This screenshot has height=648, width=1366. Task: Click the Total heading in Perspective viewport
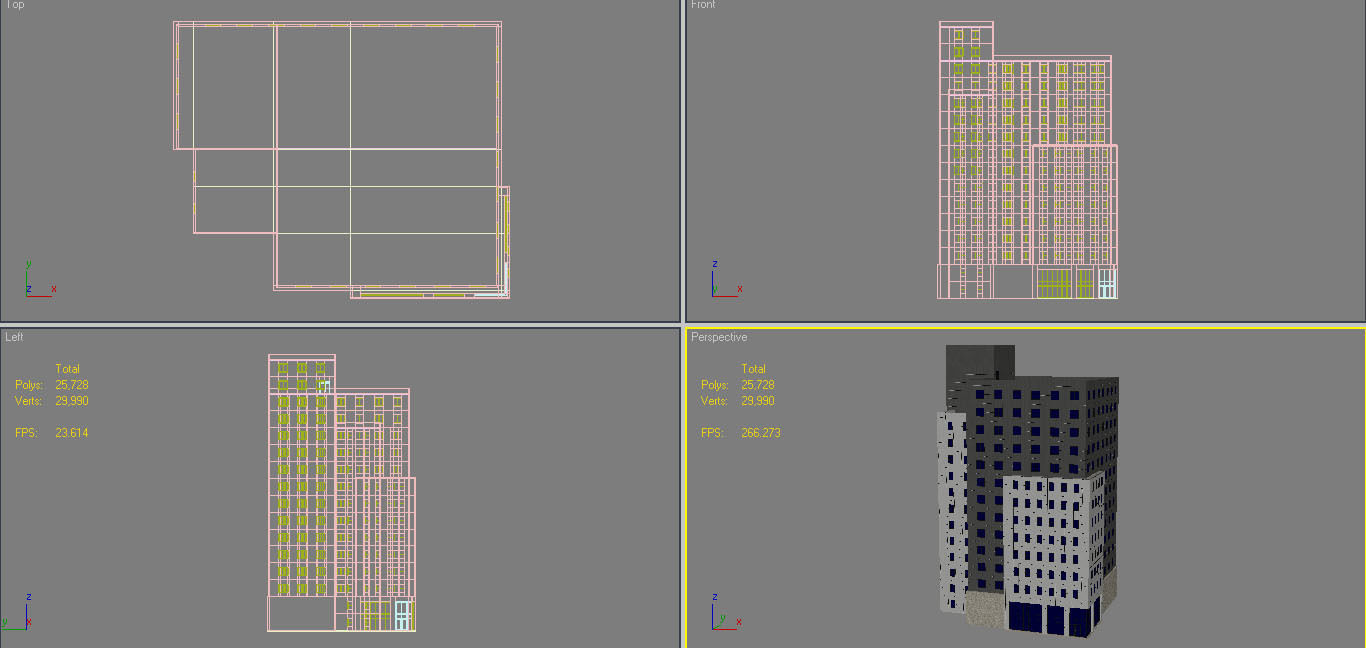[754, 369]
